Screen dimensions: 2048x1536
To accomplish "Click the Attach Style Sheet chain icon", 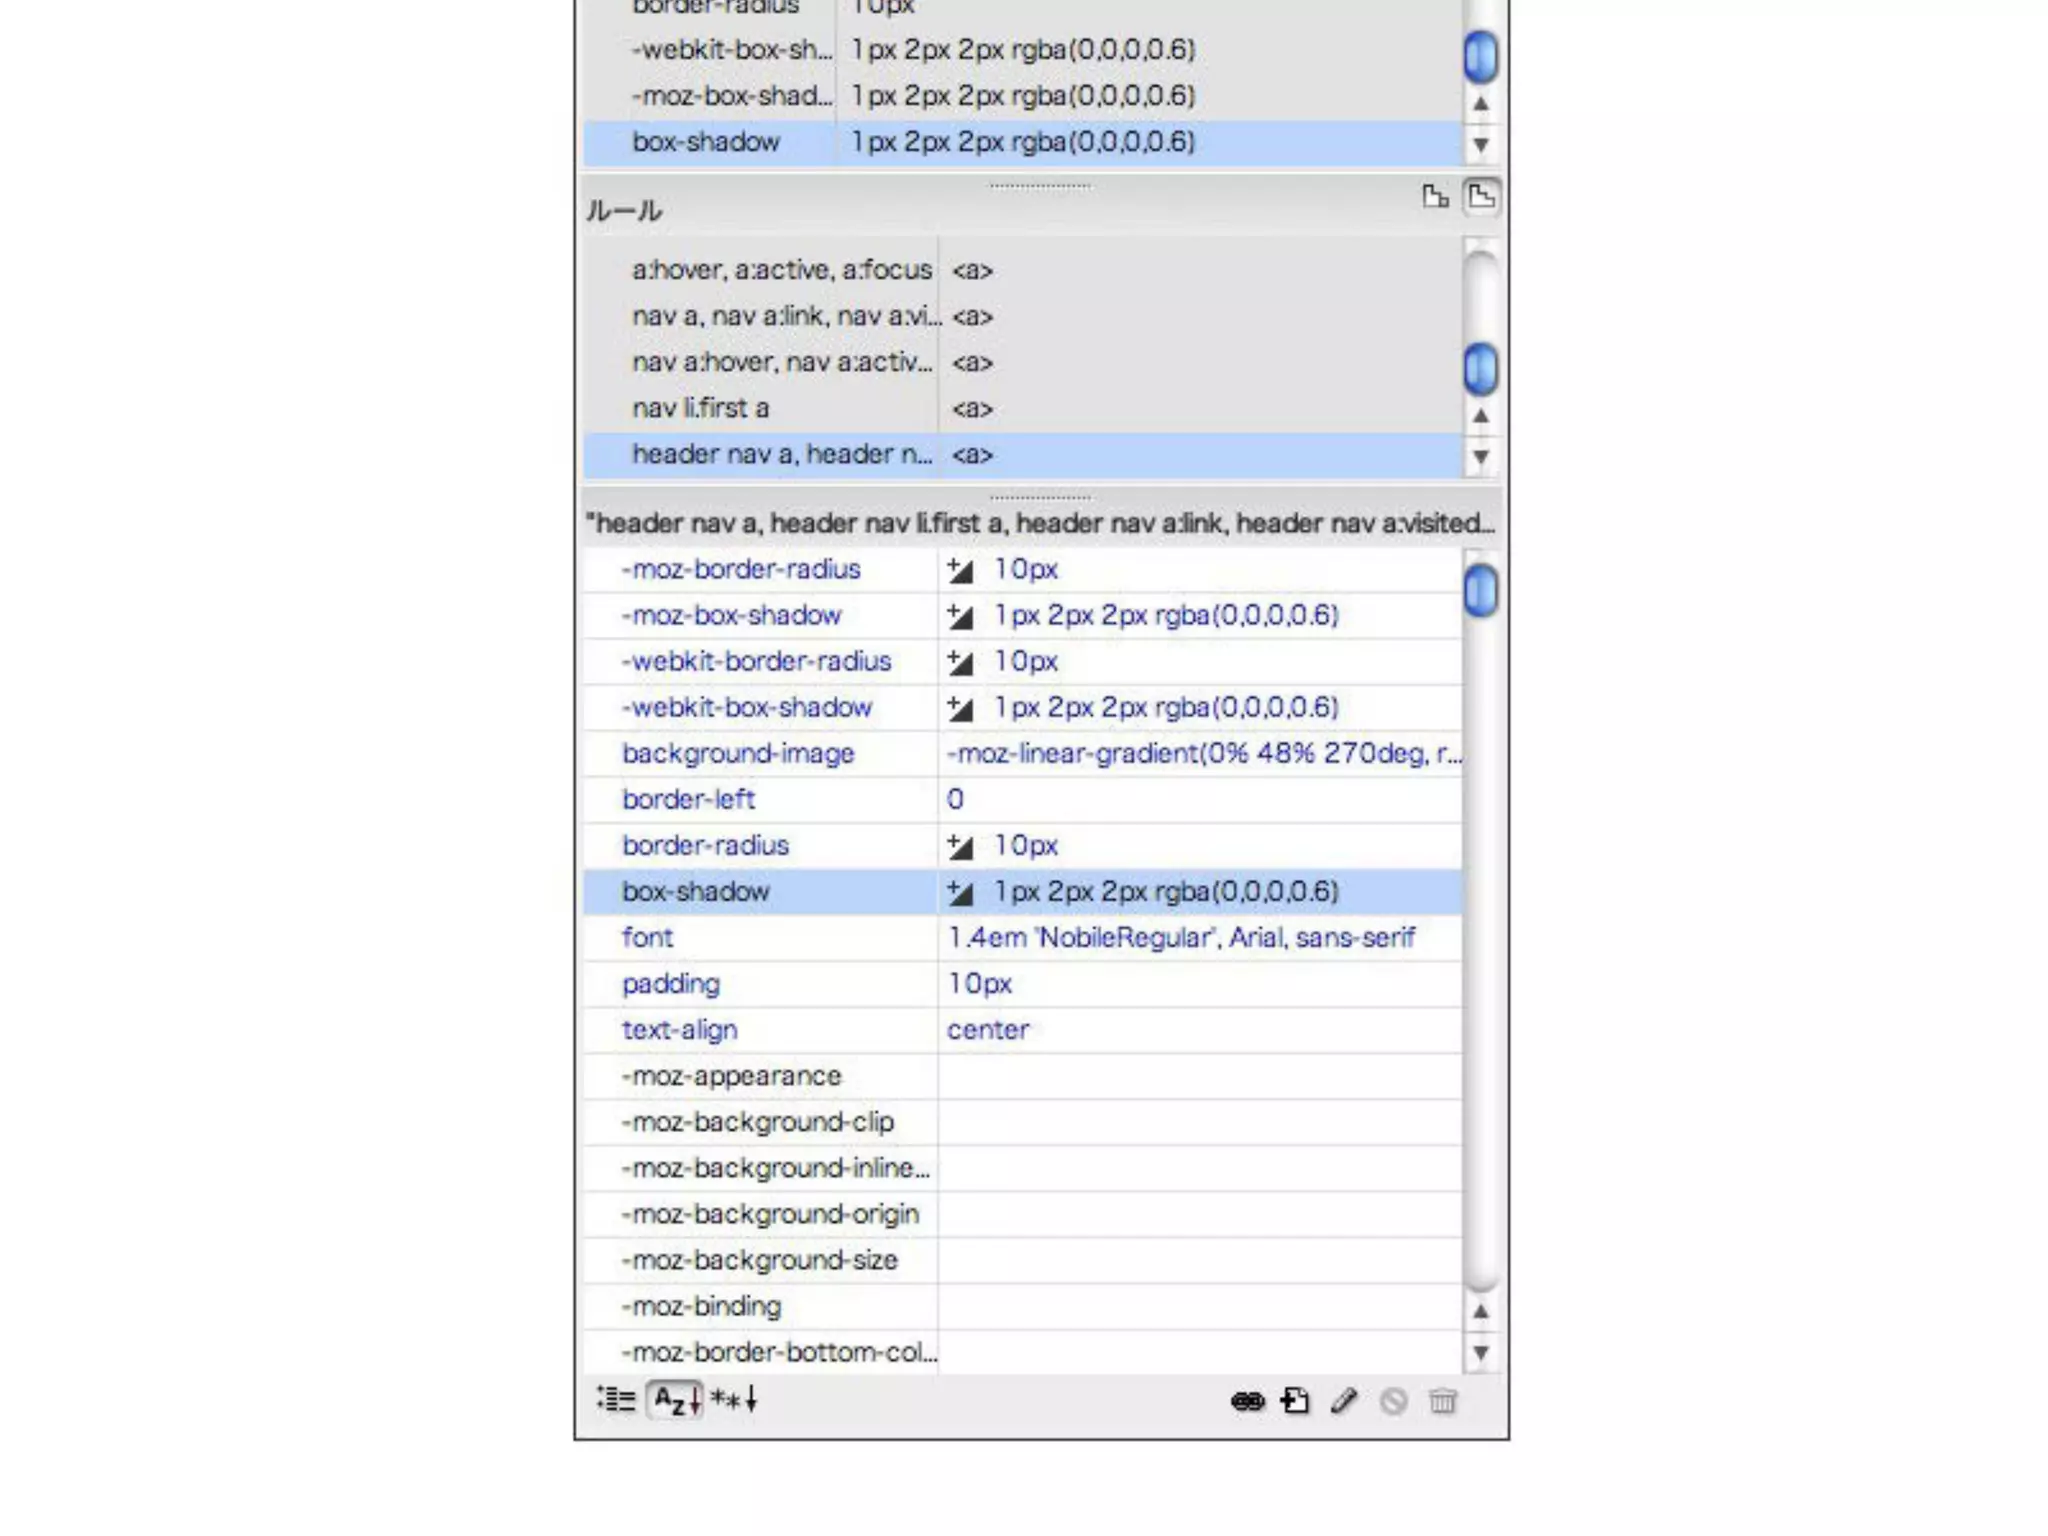I will tap(1247, 1401).
